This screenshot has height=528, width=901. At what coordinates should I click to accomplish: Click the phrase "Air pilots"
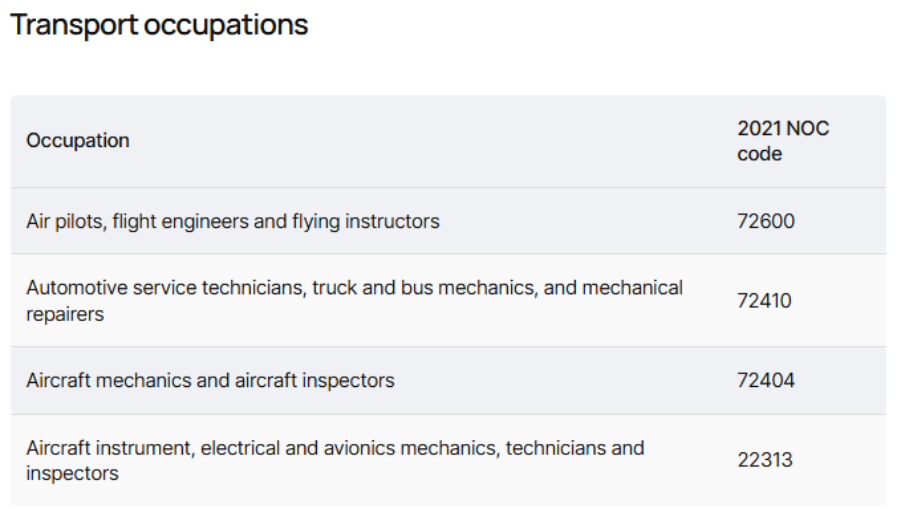pyautogui.click(x=64, y=221)
